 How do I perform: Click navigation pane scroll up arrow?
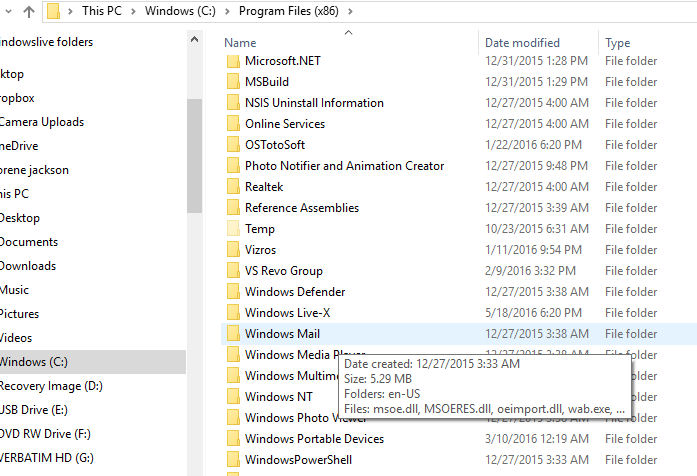[194, 40]
